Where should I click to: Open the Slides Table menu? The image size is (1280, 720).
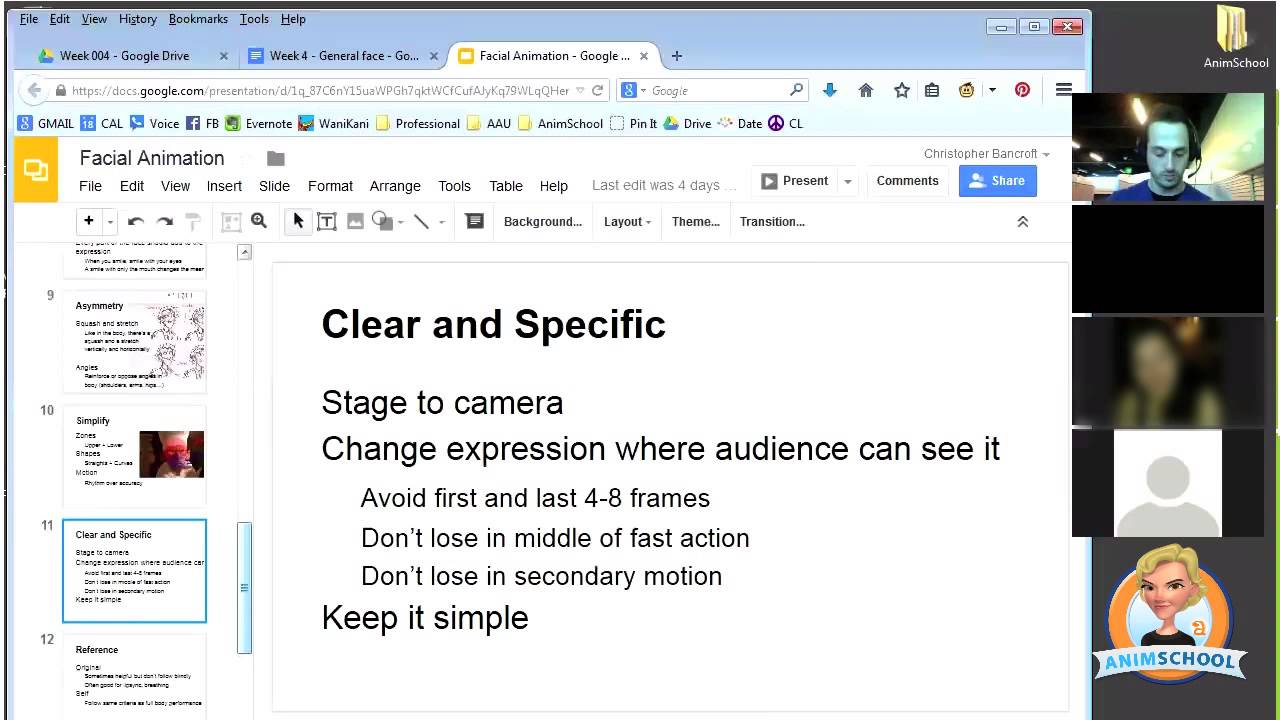[506, 186]
